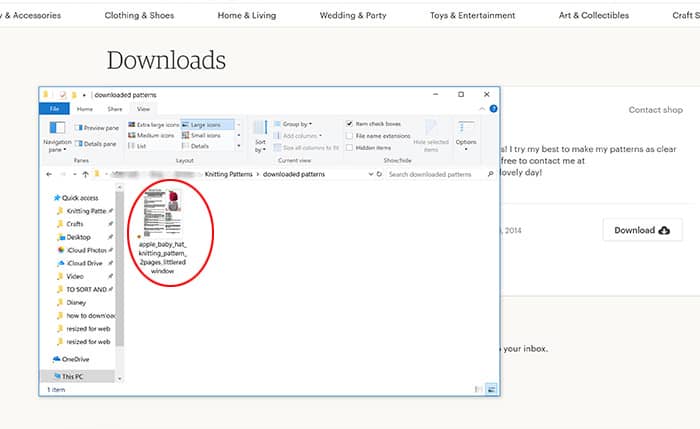Select Small icons layout
The height and width of the screenshot is (429, 700).
coord(201,135)
